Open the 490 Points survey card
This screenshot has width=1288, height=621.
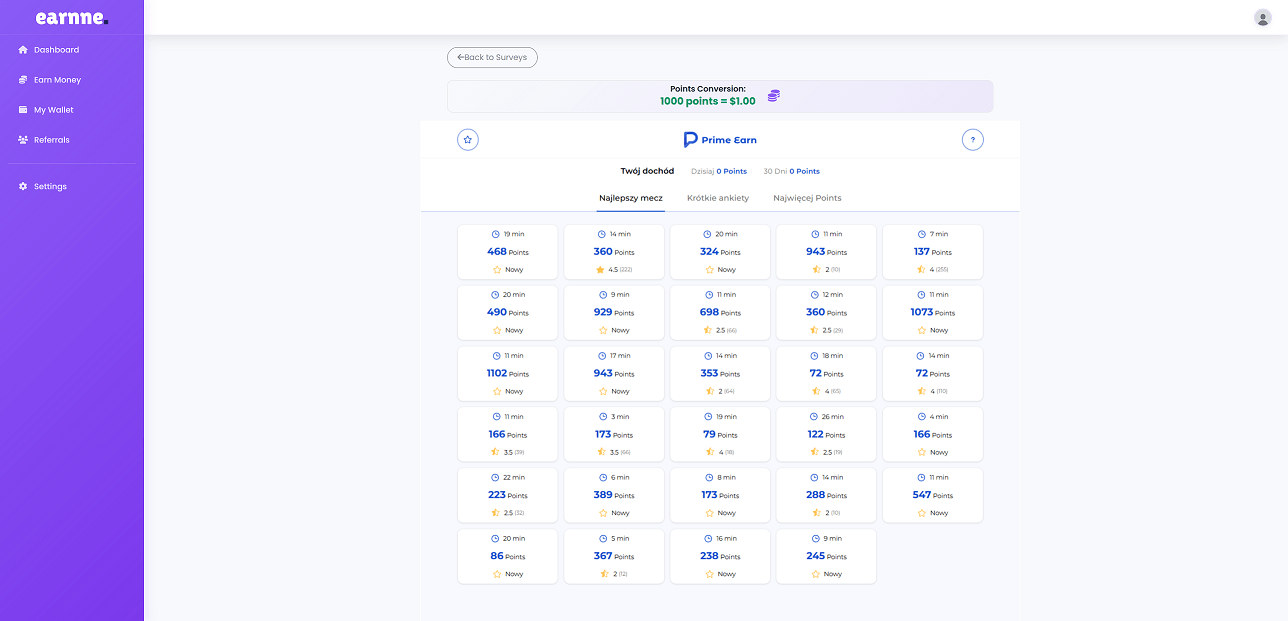point(507,313)
